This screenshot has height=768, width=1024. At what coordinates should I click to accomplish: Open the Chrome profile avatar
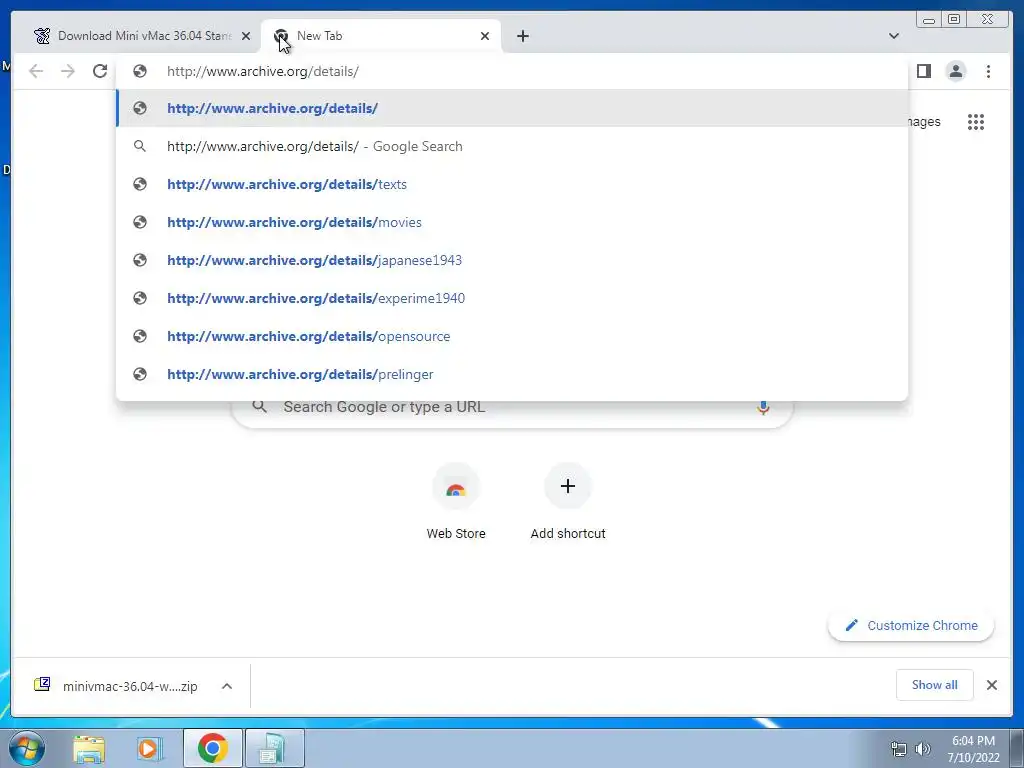pos(955,71)
